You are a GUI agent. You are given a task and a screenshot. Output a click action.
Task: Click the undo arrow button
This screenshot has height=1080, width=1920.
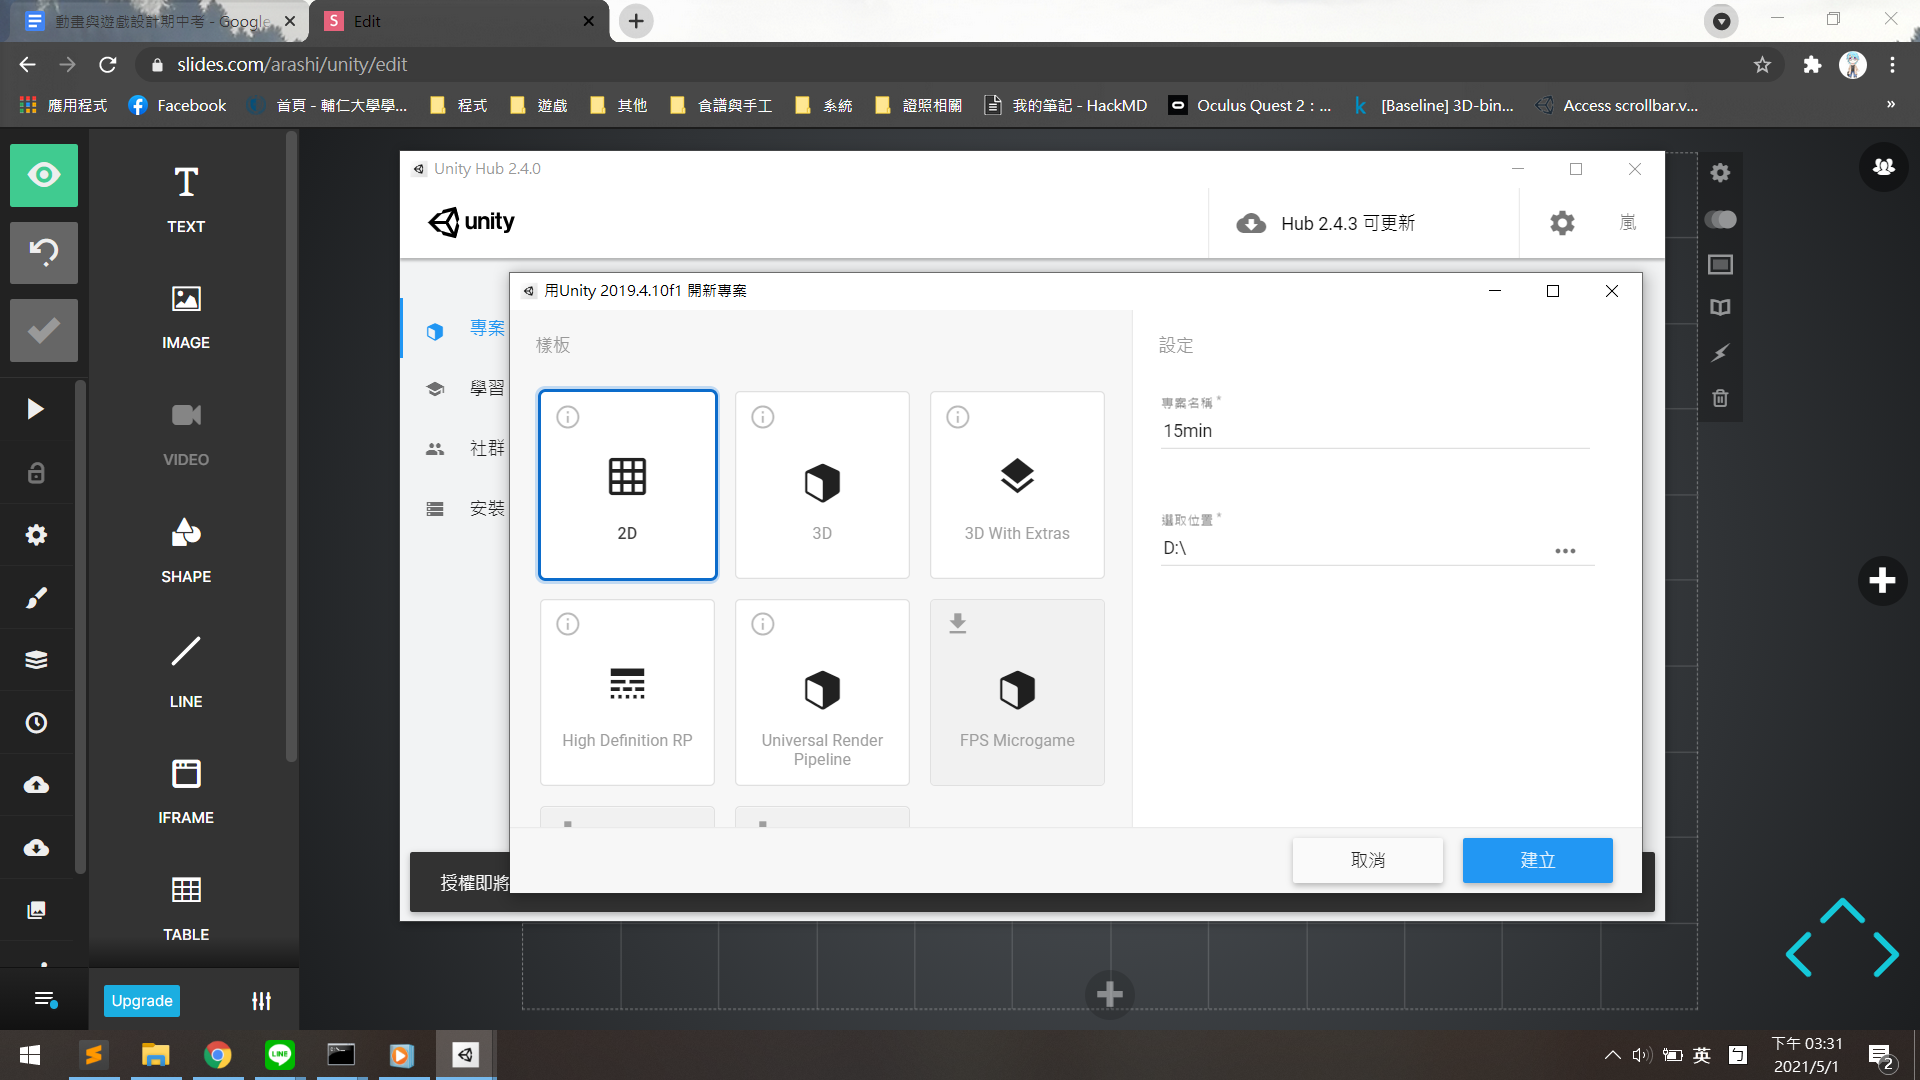[x=43, y=252]
